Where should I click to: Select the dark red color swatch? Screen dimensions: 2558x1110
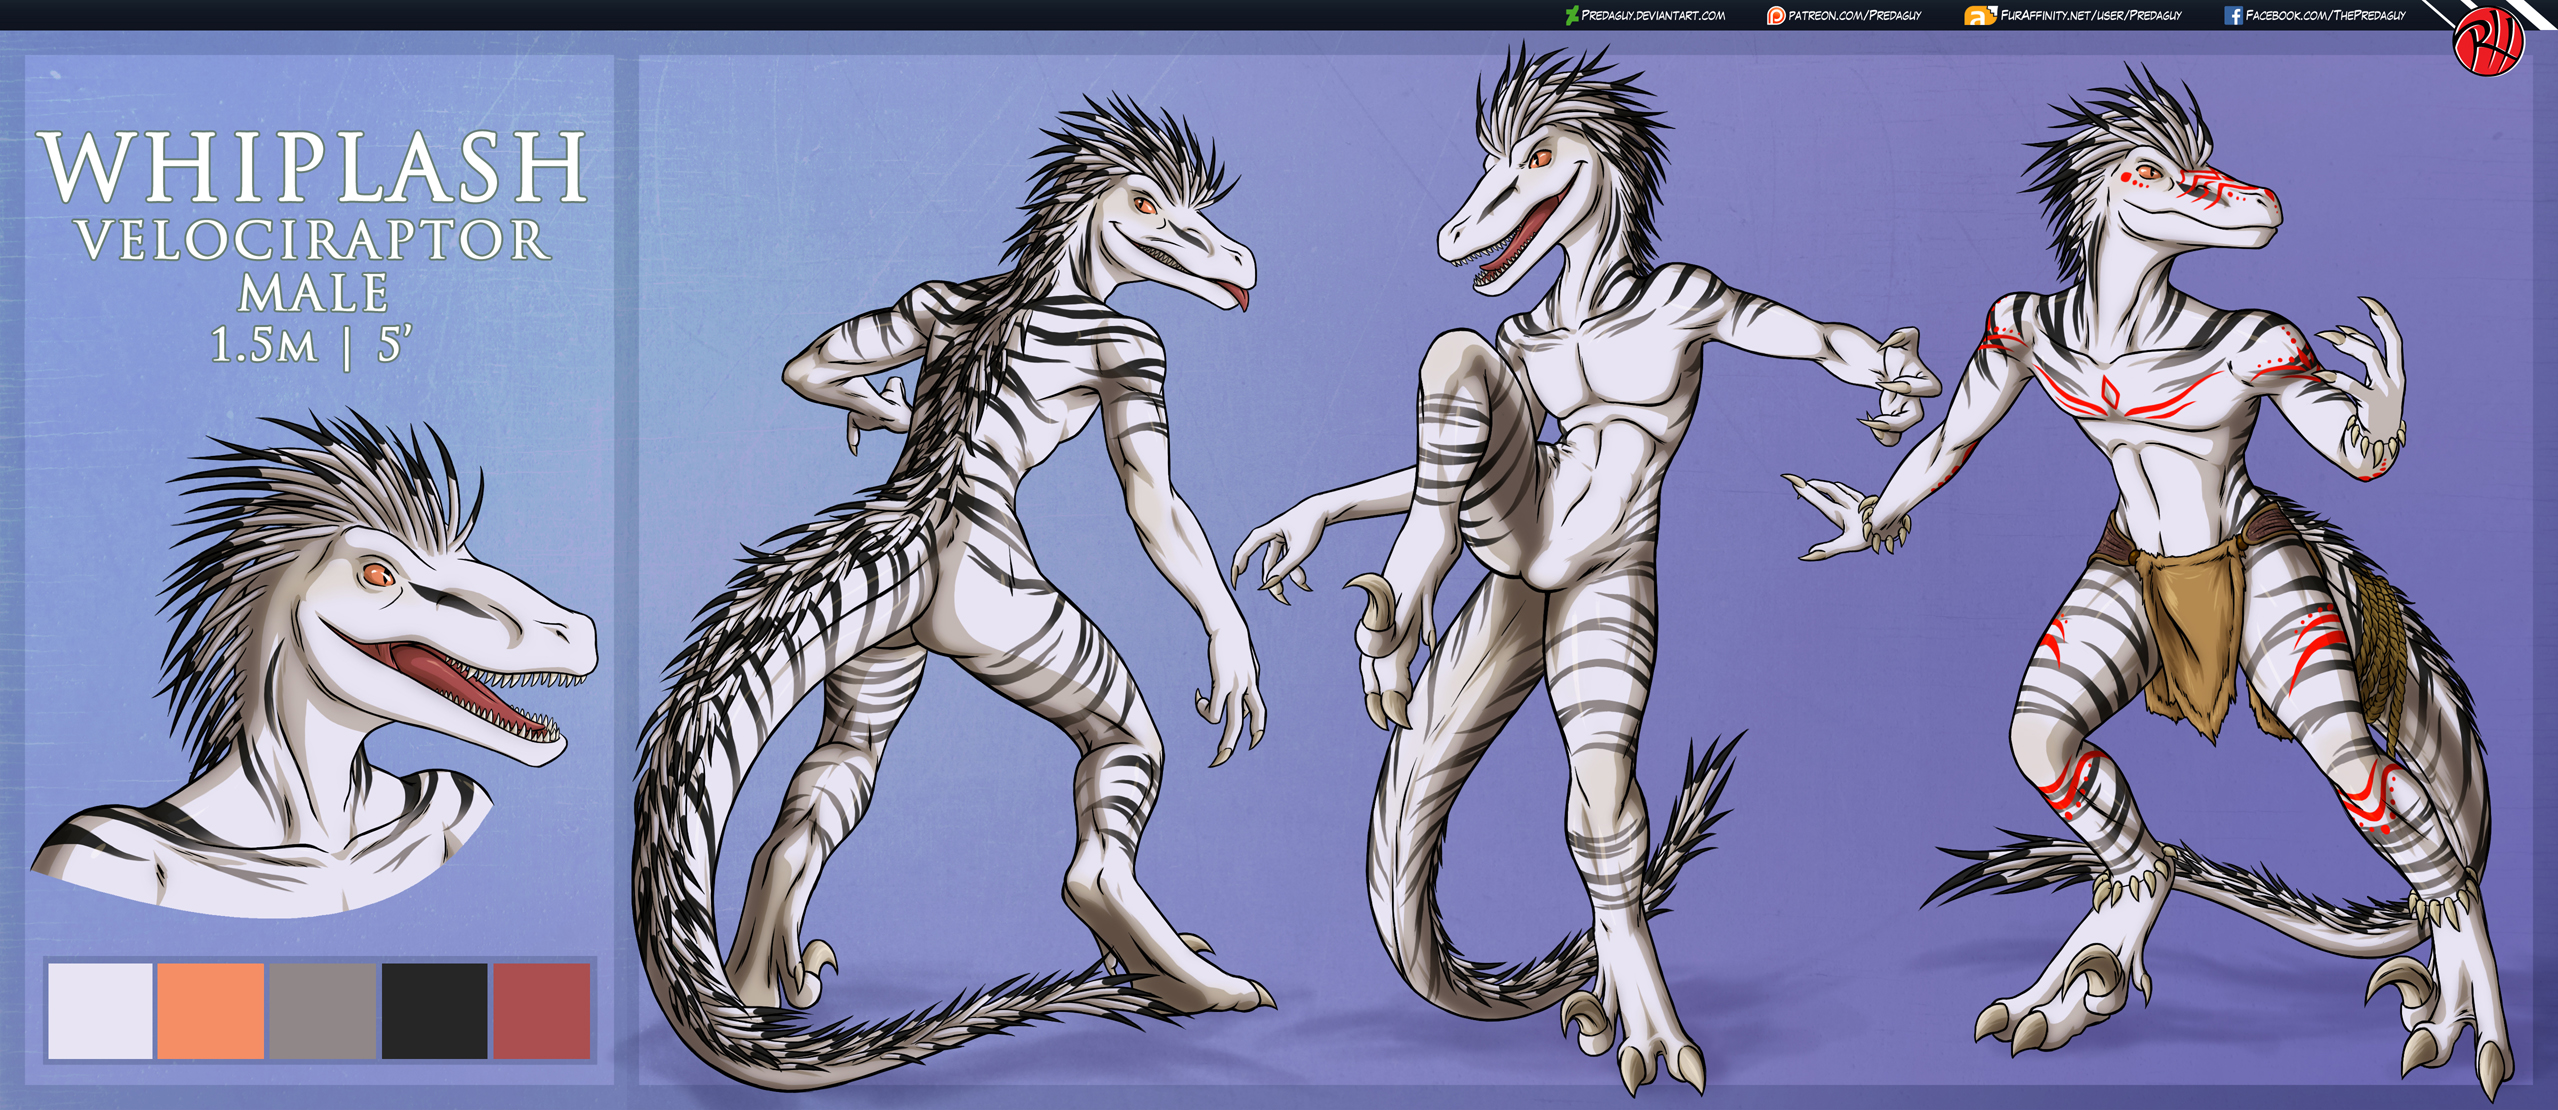click(x=541, y=1010)
